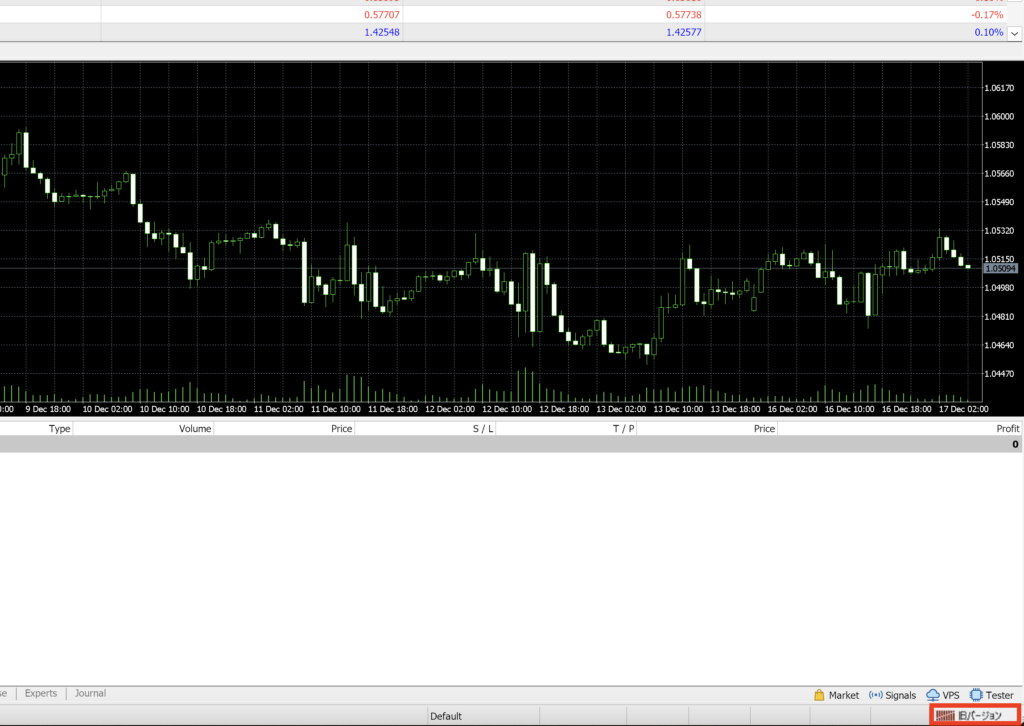Image resolution: width=1024 pixels, height=726 pixels.
Task: Click the down arrow beside the 0.10% row
Action: coord(1015,33)
